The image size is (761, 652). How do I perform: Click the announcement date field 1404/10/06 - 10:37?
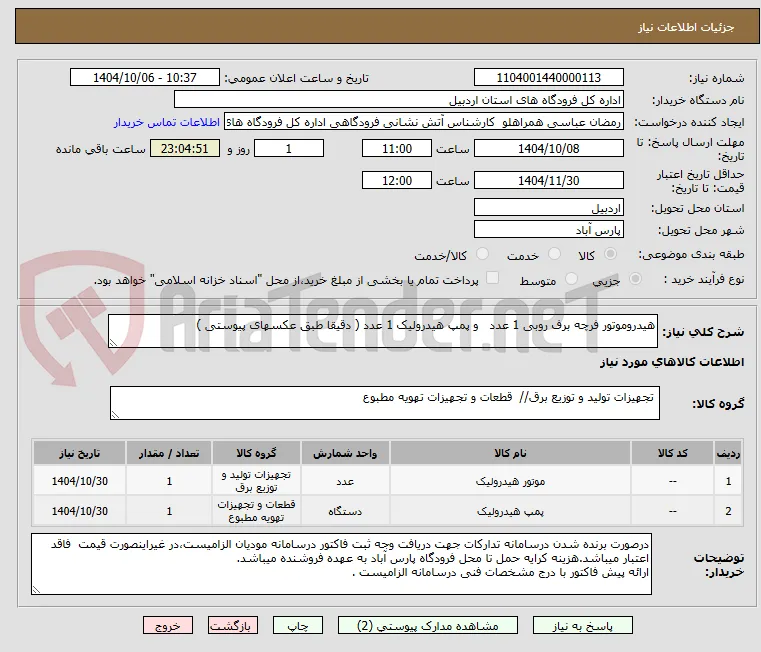[x=145, y=78]
